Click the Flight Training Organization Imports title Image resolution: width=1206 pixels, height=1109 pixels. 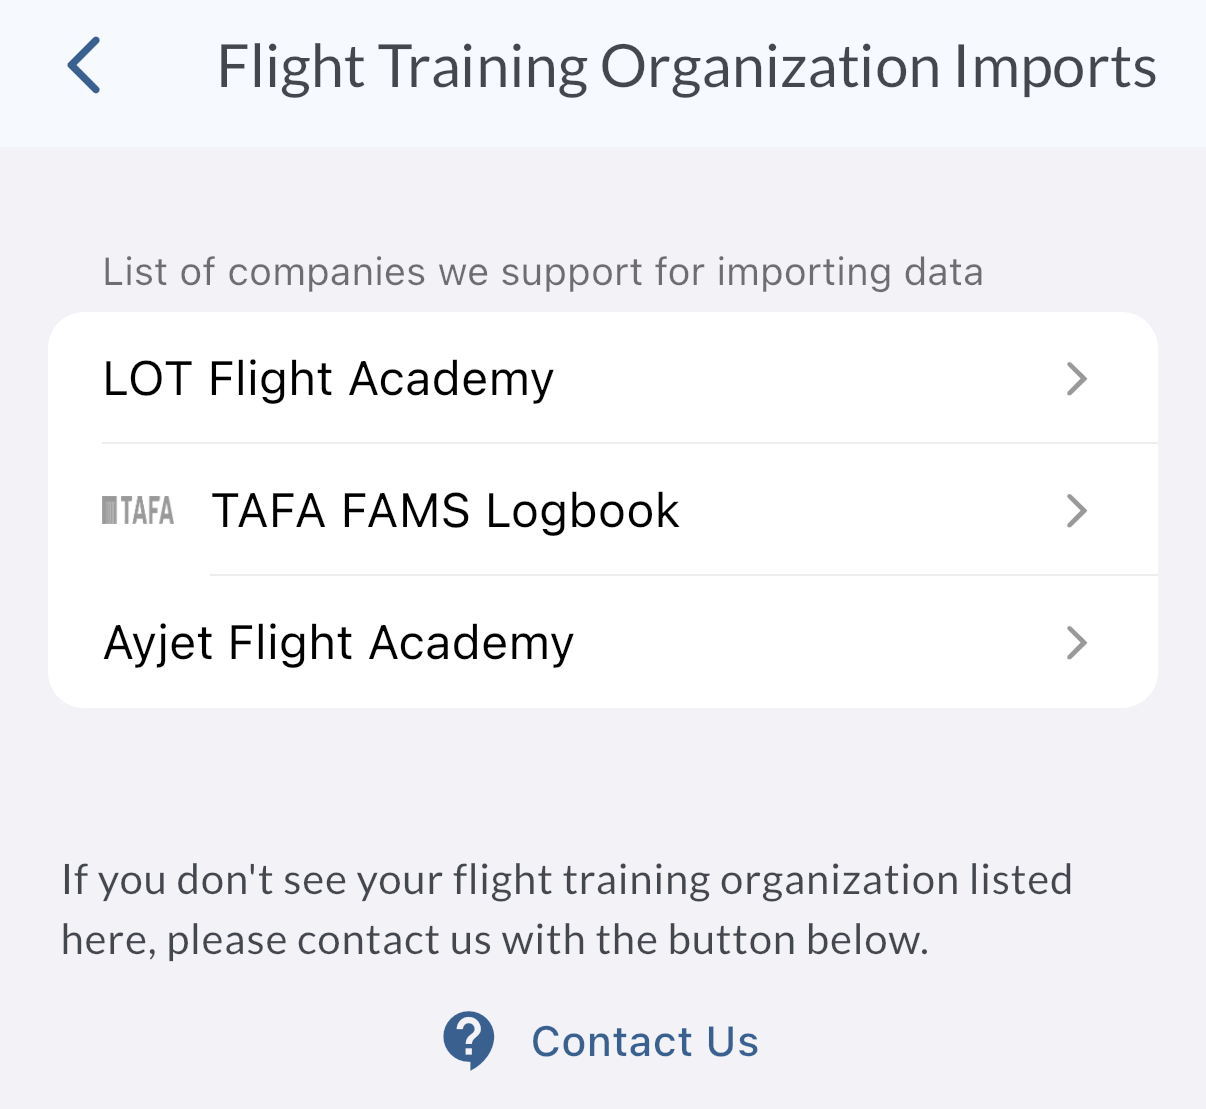tap(686, 67)
